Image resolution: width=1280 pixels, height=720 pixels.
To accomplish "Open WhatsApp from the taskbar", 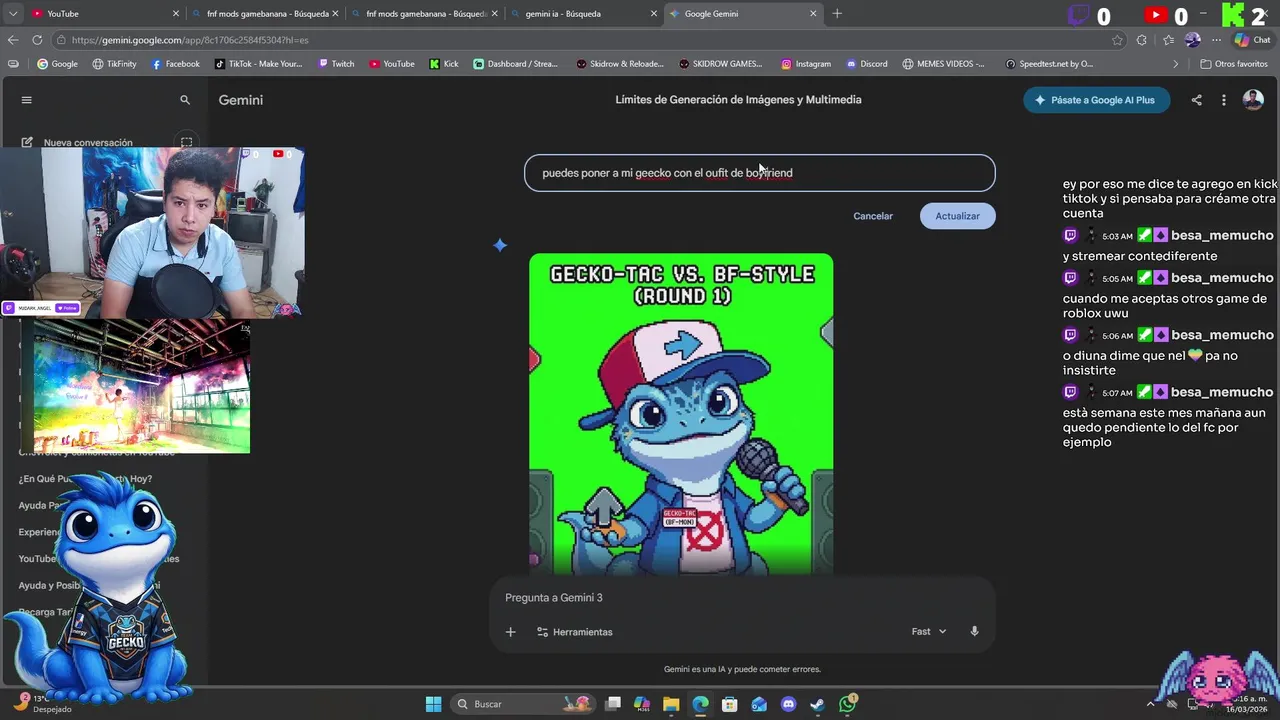I will tap(848, 704).
